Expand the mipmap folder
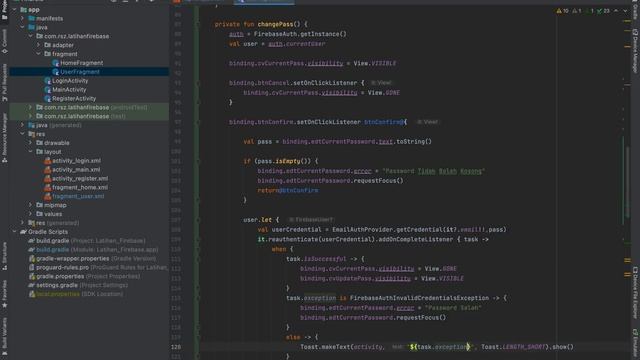Image resolution: width=640 pixels, height=360 pixels. point(31,205)
